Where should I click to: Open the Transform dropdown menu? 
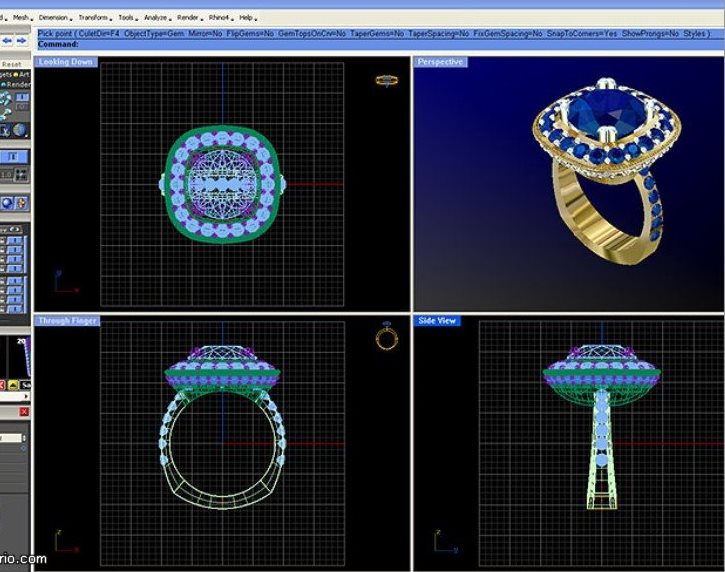click(94, 17)
